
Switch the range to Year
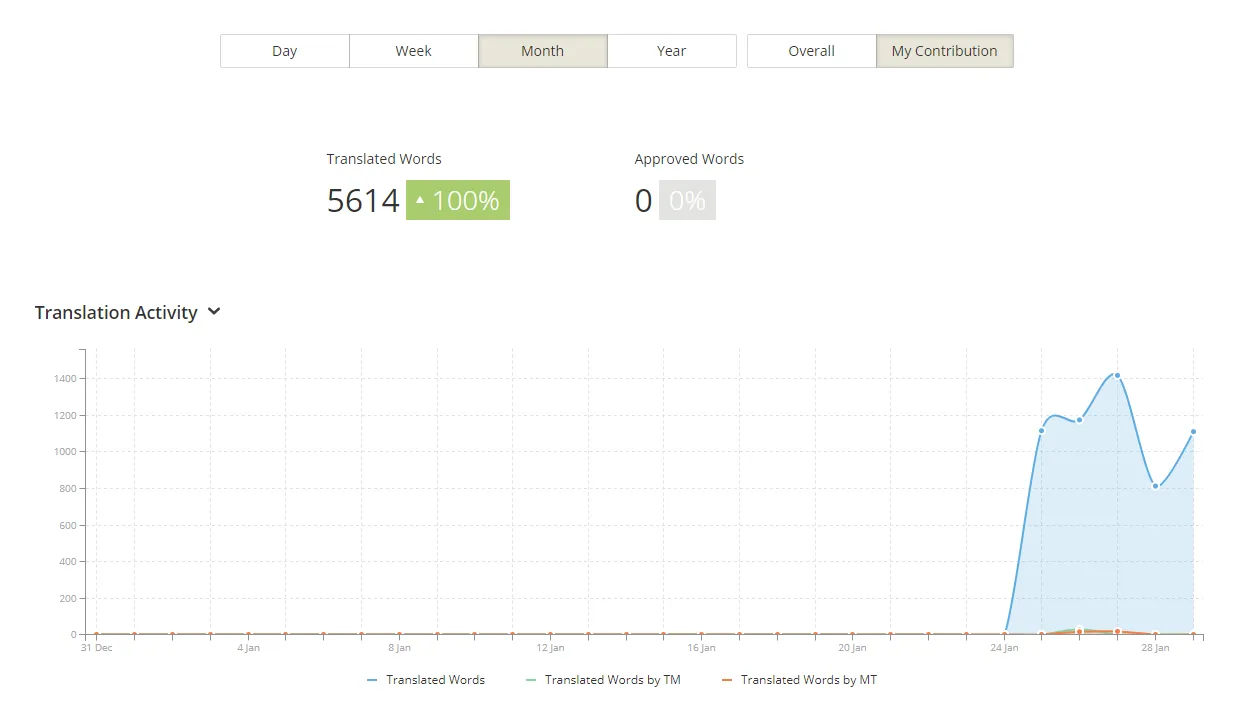671,51
